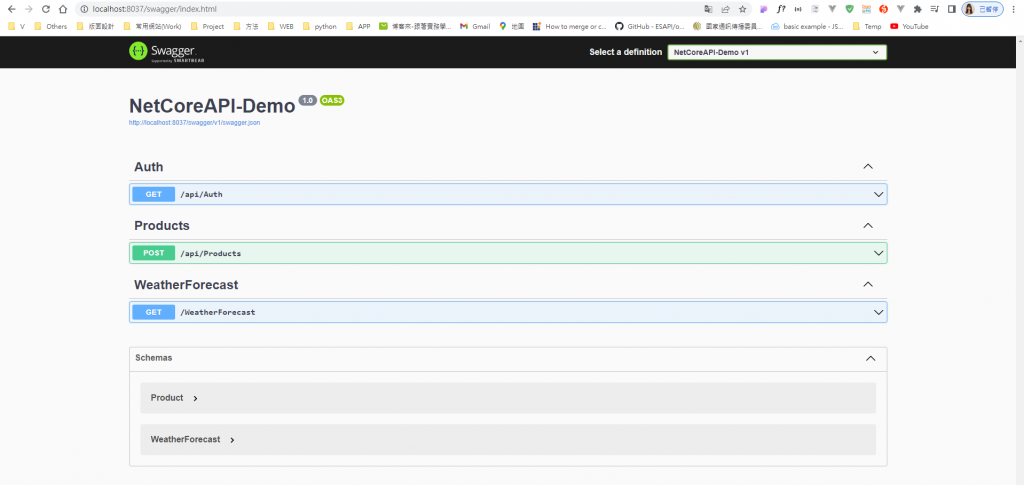Open the V bookmark folder
The height and width of the screenshot is (485, 1024).
click(16, 27)
